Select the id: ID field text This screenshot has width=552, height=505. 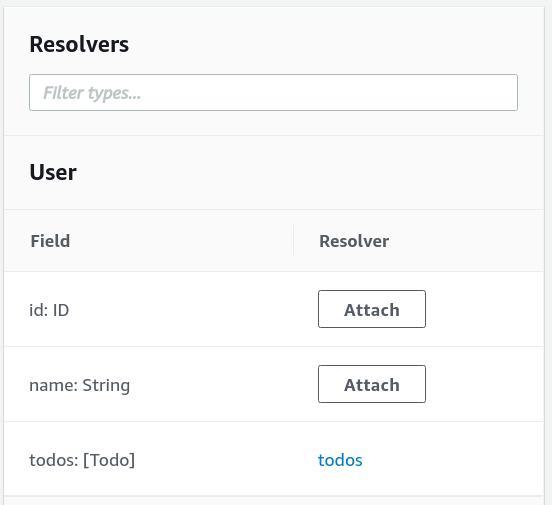[49, 310]
